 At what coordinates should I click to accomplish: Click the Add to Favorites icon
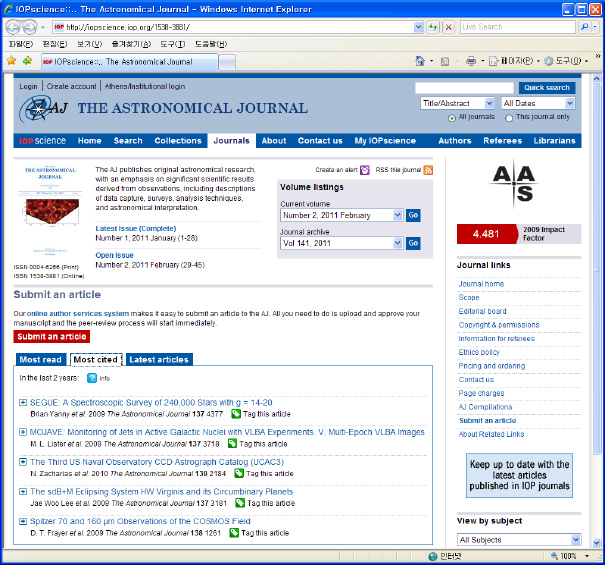[27, 61]
